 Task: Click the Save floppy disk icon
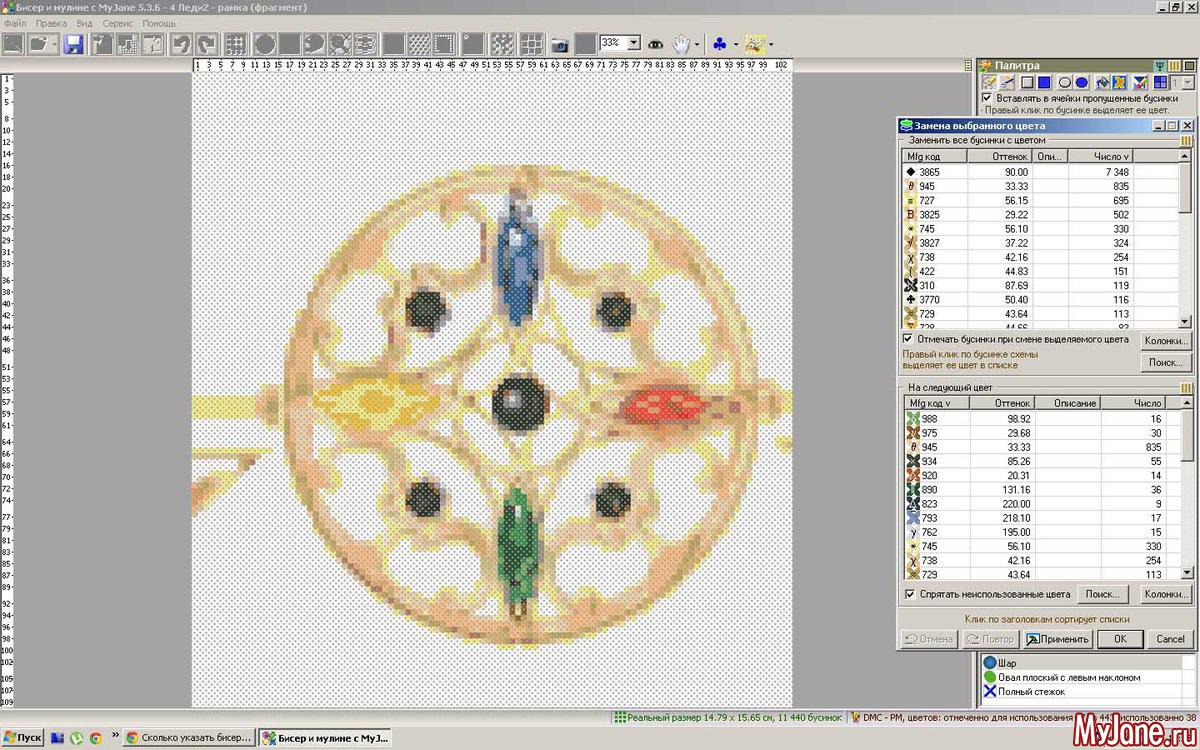point(73,44)
